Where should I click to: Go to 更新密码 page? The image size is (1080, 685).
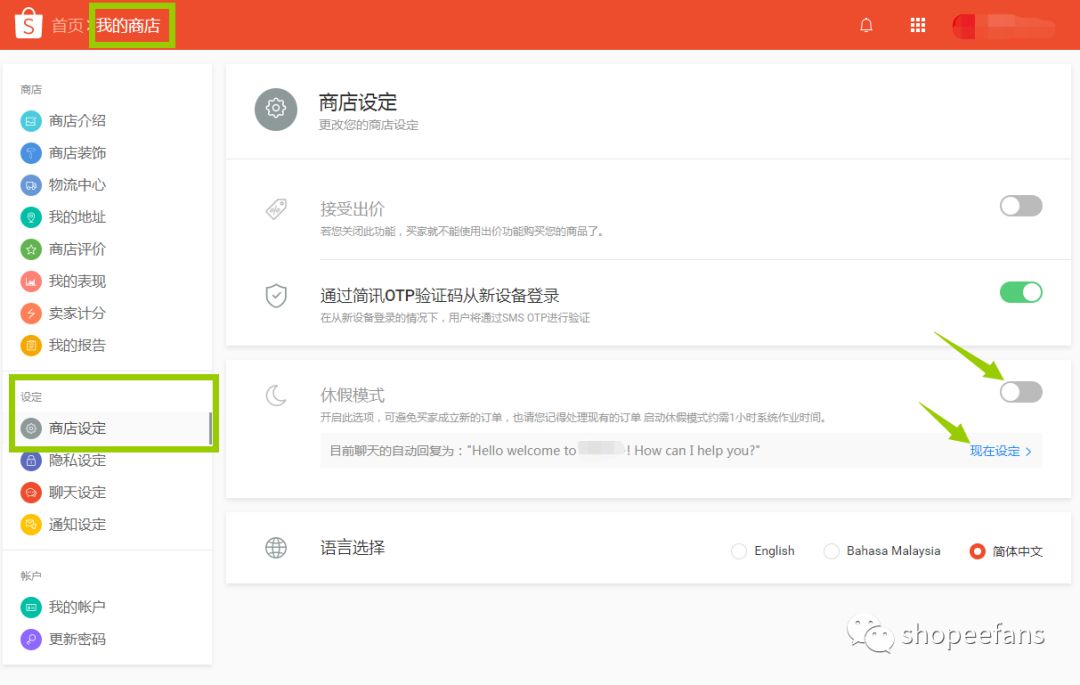pos(77,639)
